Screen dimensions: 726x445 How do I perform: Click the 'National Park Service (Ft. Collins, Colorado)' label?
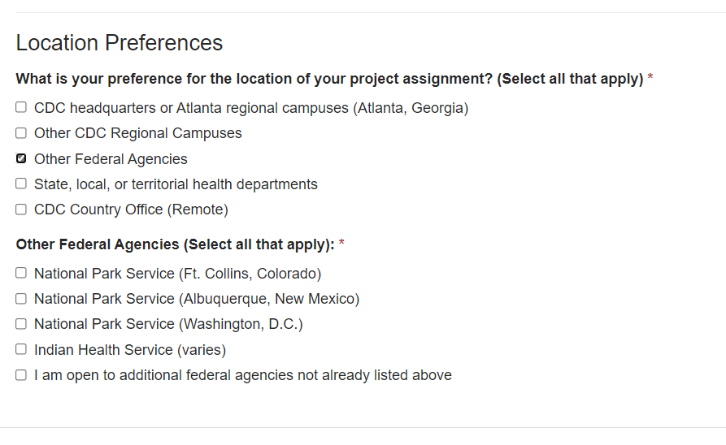point(177,273)
